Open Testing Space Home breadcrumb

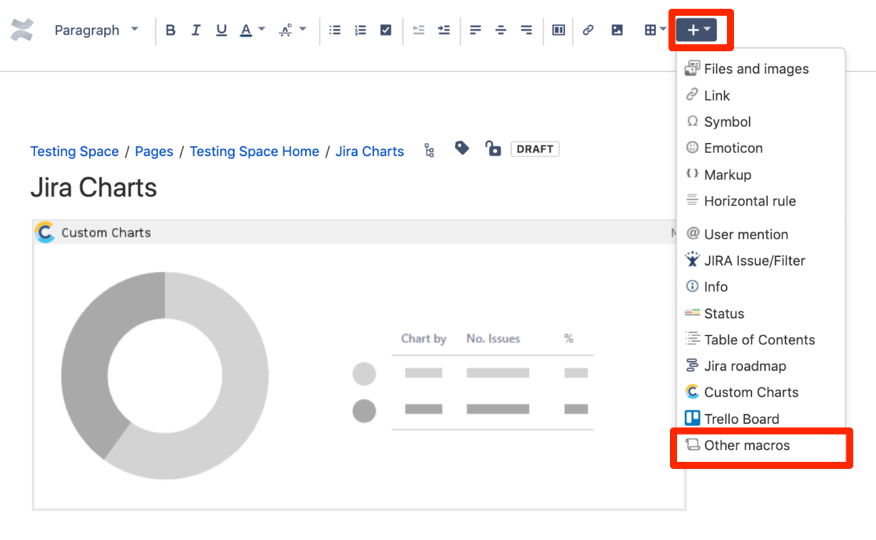(x=254, y=151)
